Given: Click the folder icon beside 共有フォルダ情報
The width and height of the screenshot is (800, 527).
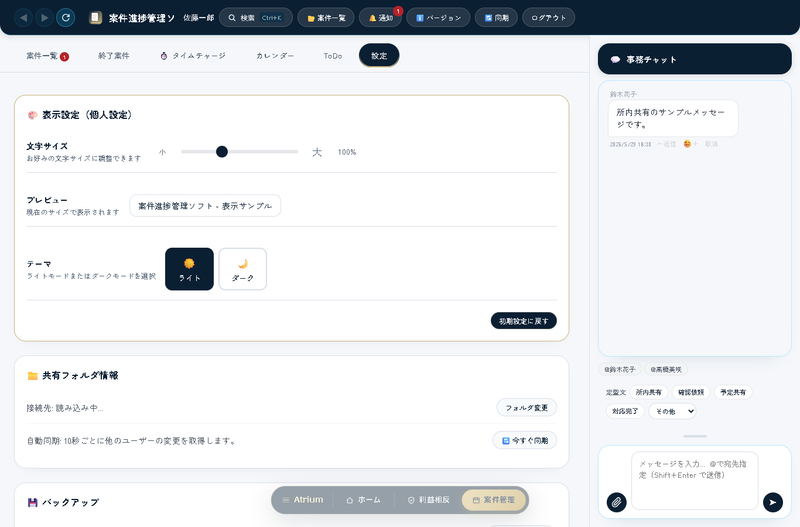Looking at the screenshot, I should (x=33, y=376).
